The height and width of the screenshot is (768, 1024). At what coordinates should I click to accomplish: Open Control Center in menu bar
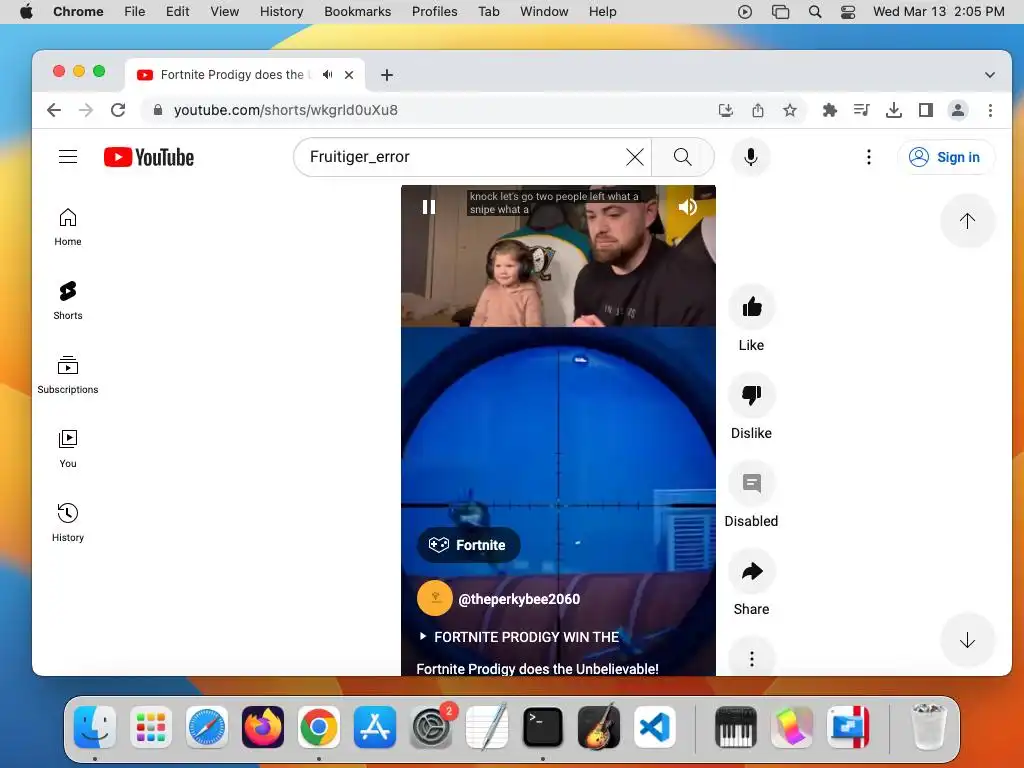pyautogui.click(x=848, y=11)
